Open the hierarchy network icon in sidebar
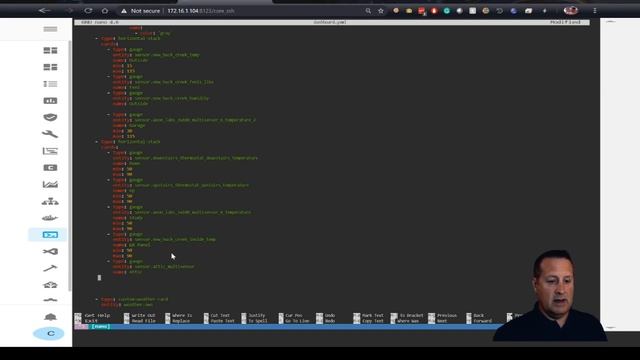Viewport: 640px width, 360px height. tap(50, 202)
